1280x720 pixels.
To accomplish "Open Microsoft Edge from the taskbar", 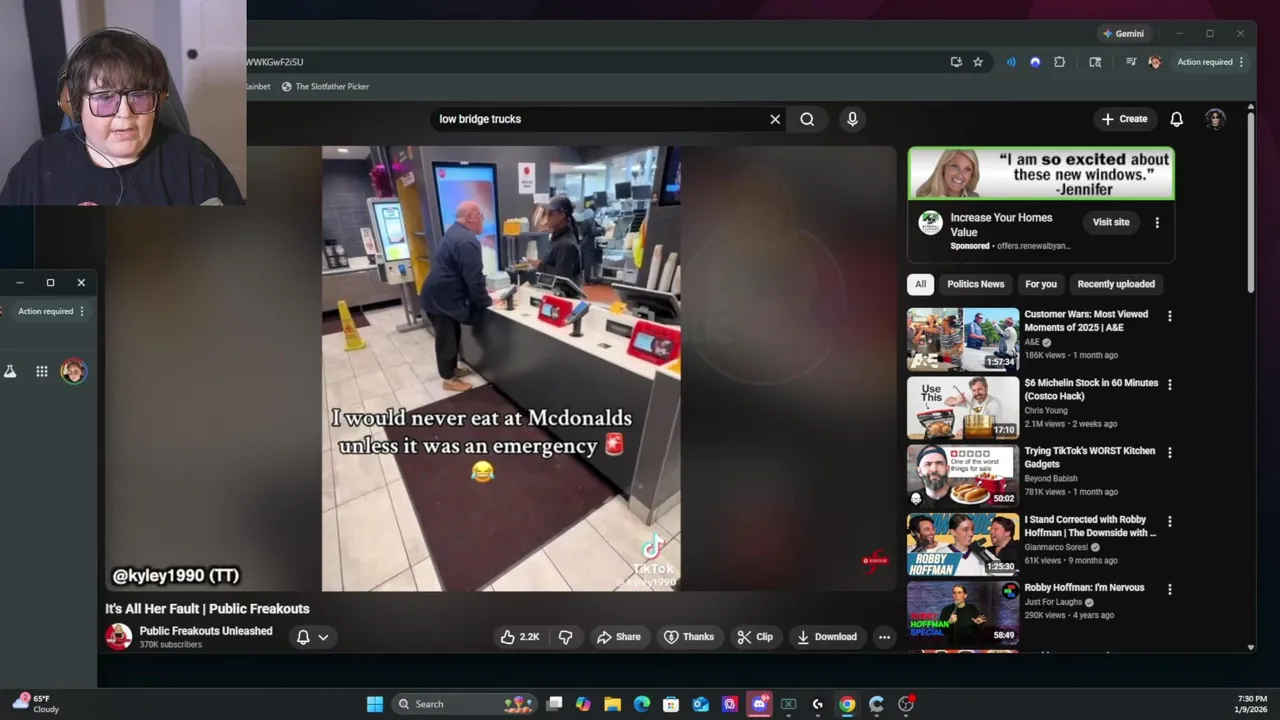I will pyautogui.click(x=642, y=704).
